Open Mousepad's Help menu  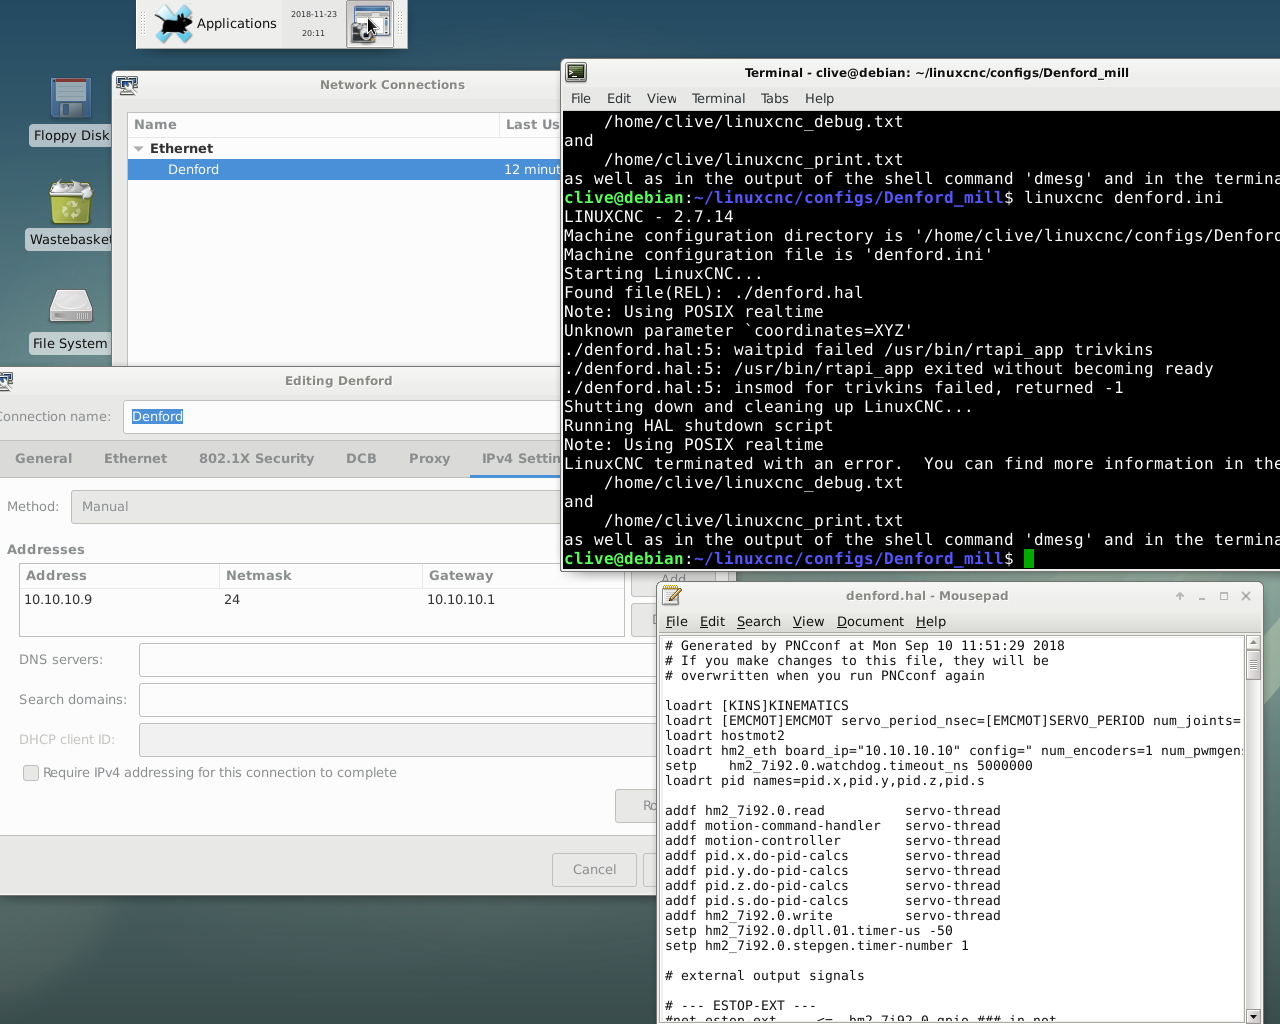click(931, 621)
